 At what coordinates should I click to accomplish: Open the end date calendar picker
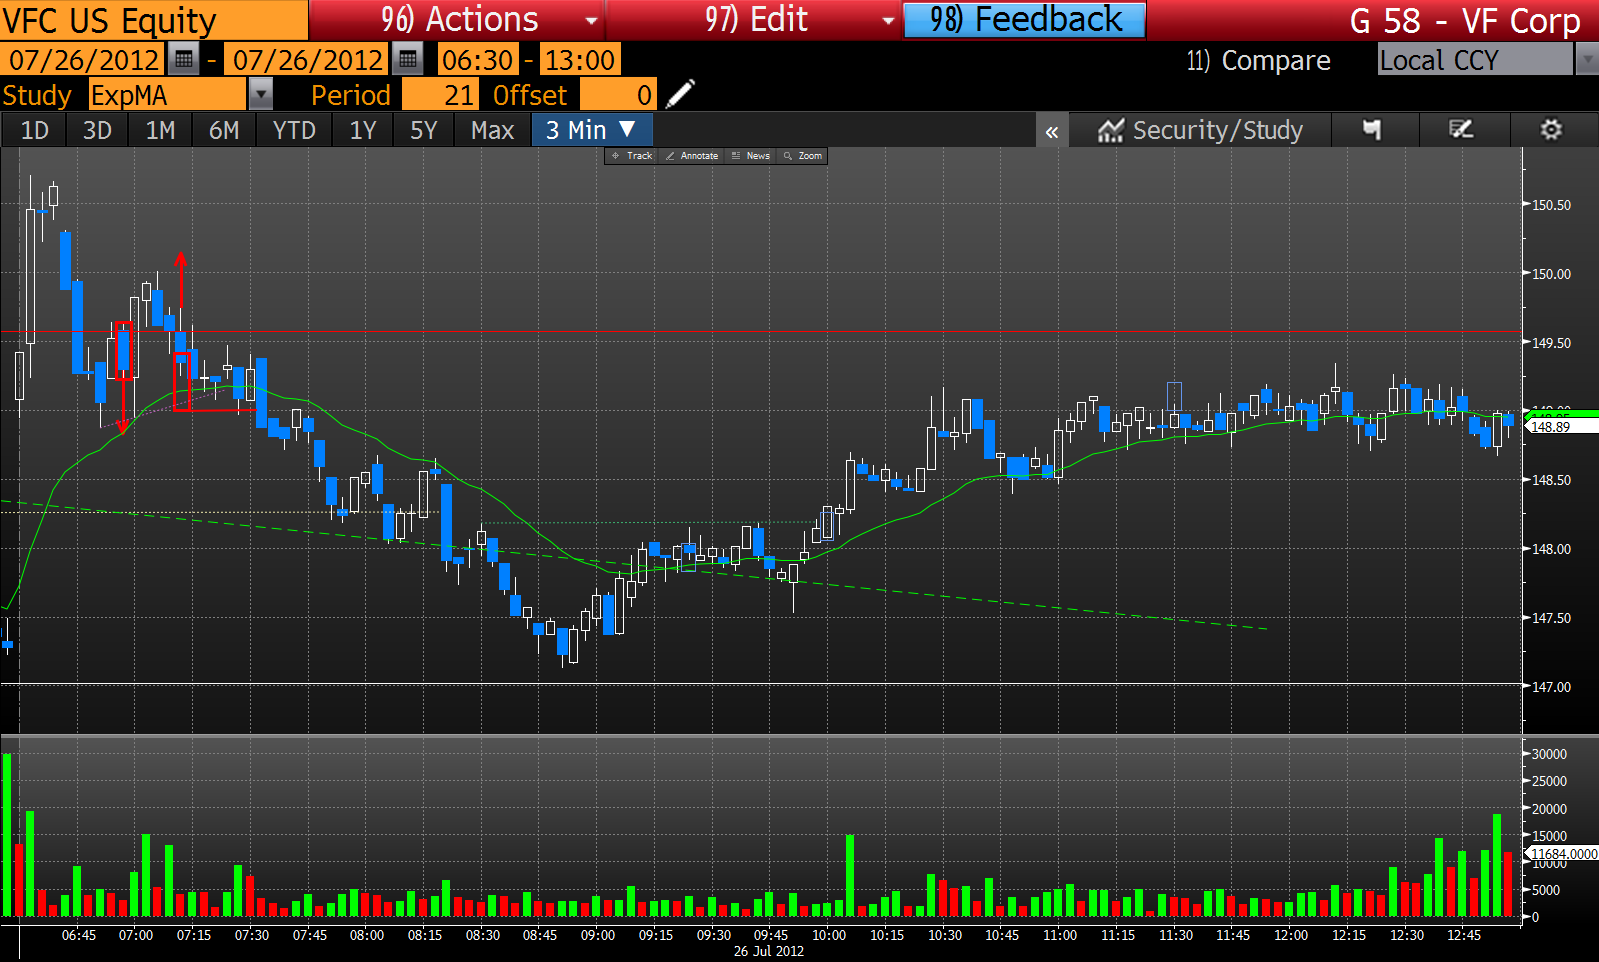(407, 60)
